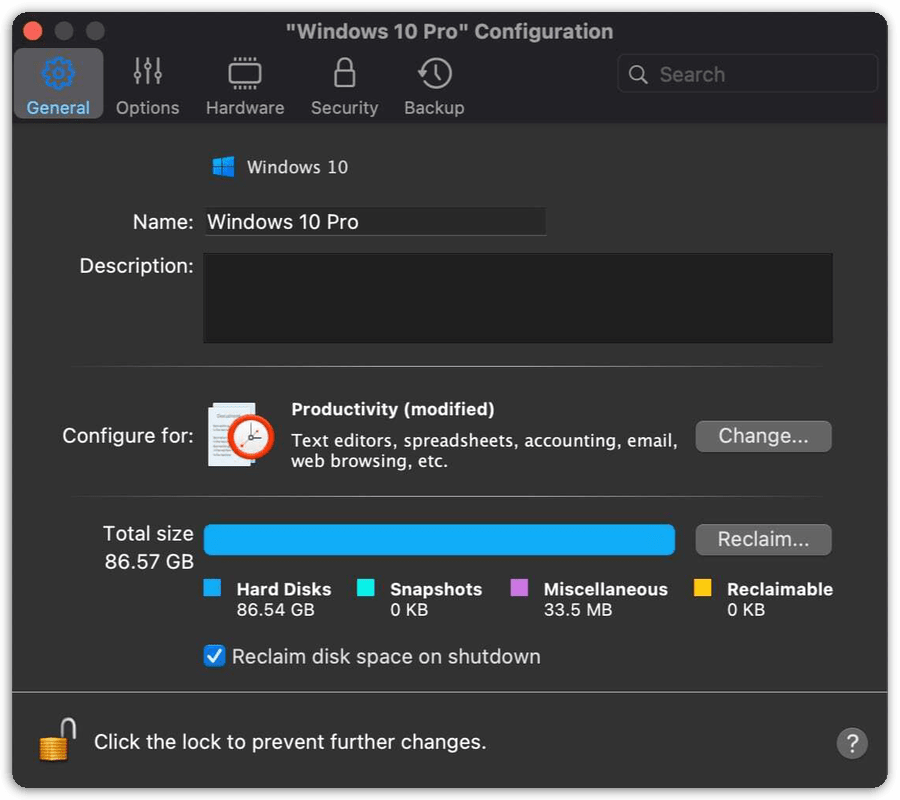Click the Windows 10 logo icon

[223, 167]
